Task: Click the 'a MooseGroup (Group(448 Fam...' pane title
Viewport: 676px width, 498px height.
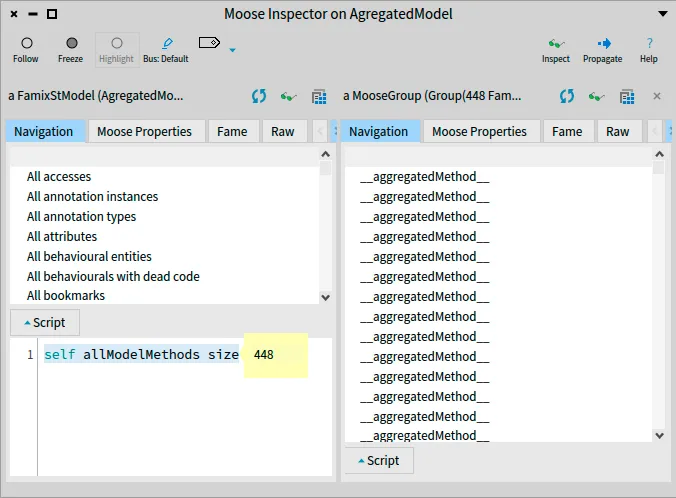Action: pos(432,96)
